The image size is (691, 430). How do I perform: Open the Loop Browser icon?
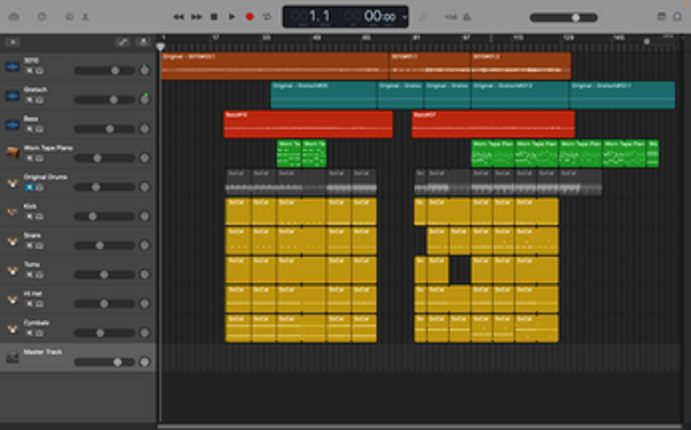pos(678,17)
